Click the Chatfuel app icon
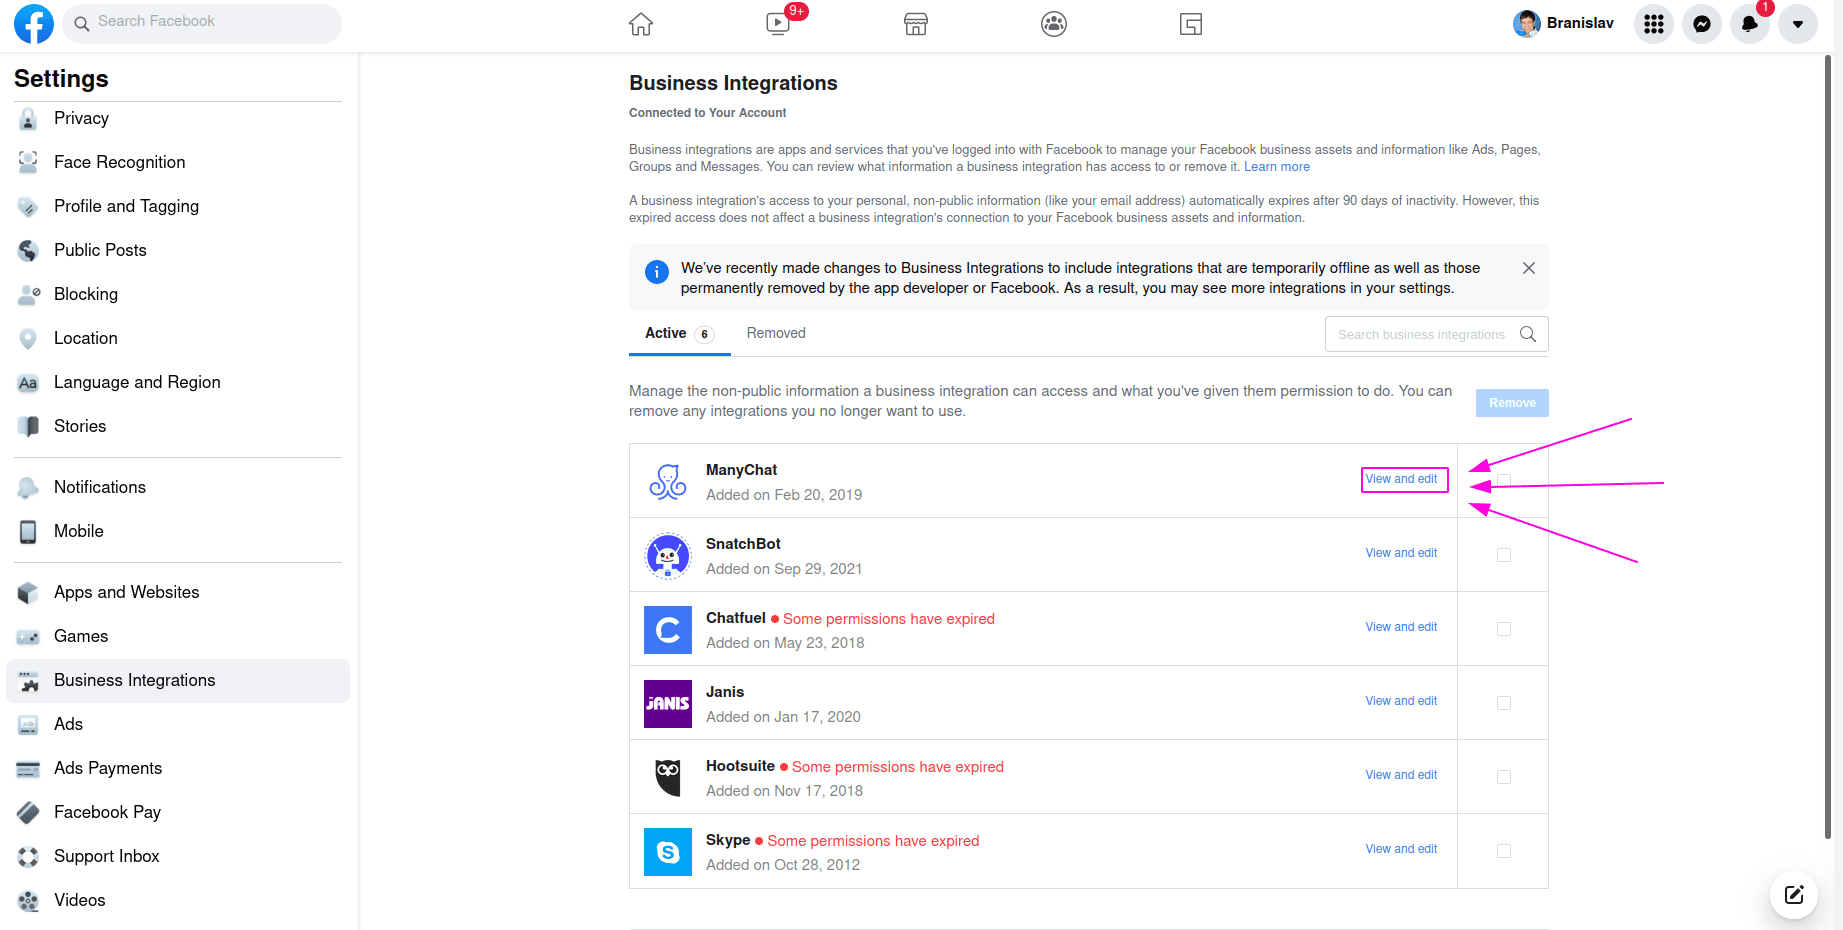This screenshot has width=1843, height=930. (668, 630)
